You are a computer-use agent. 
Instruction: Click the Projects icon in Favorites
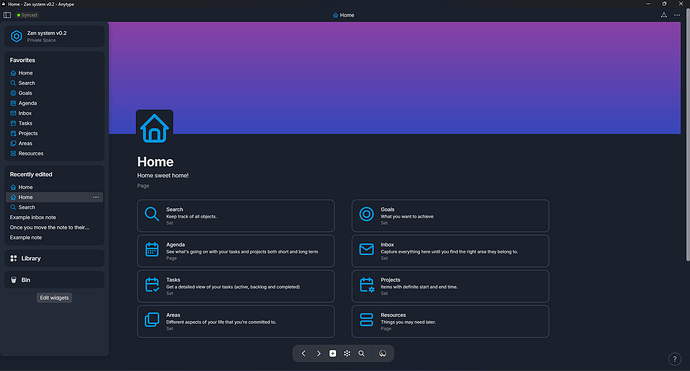(x=13, y=133)
